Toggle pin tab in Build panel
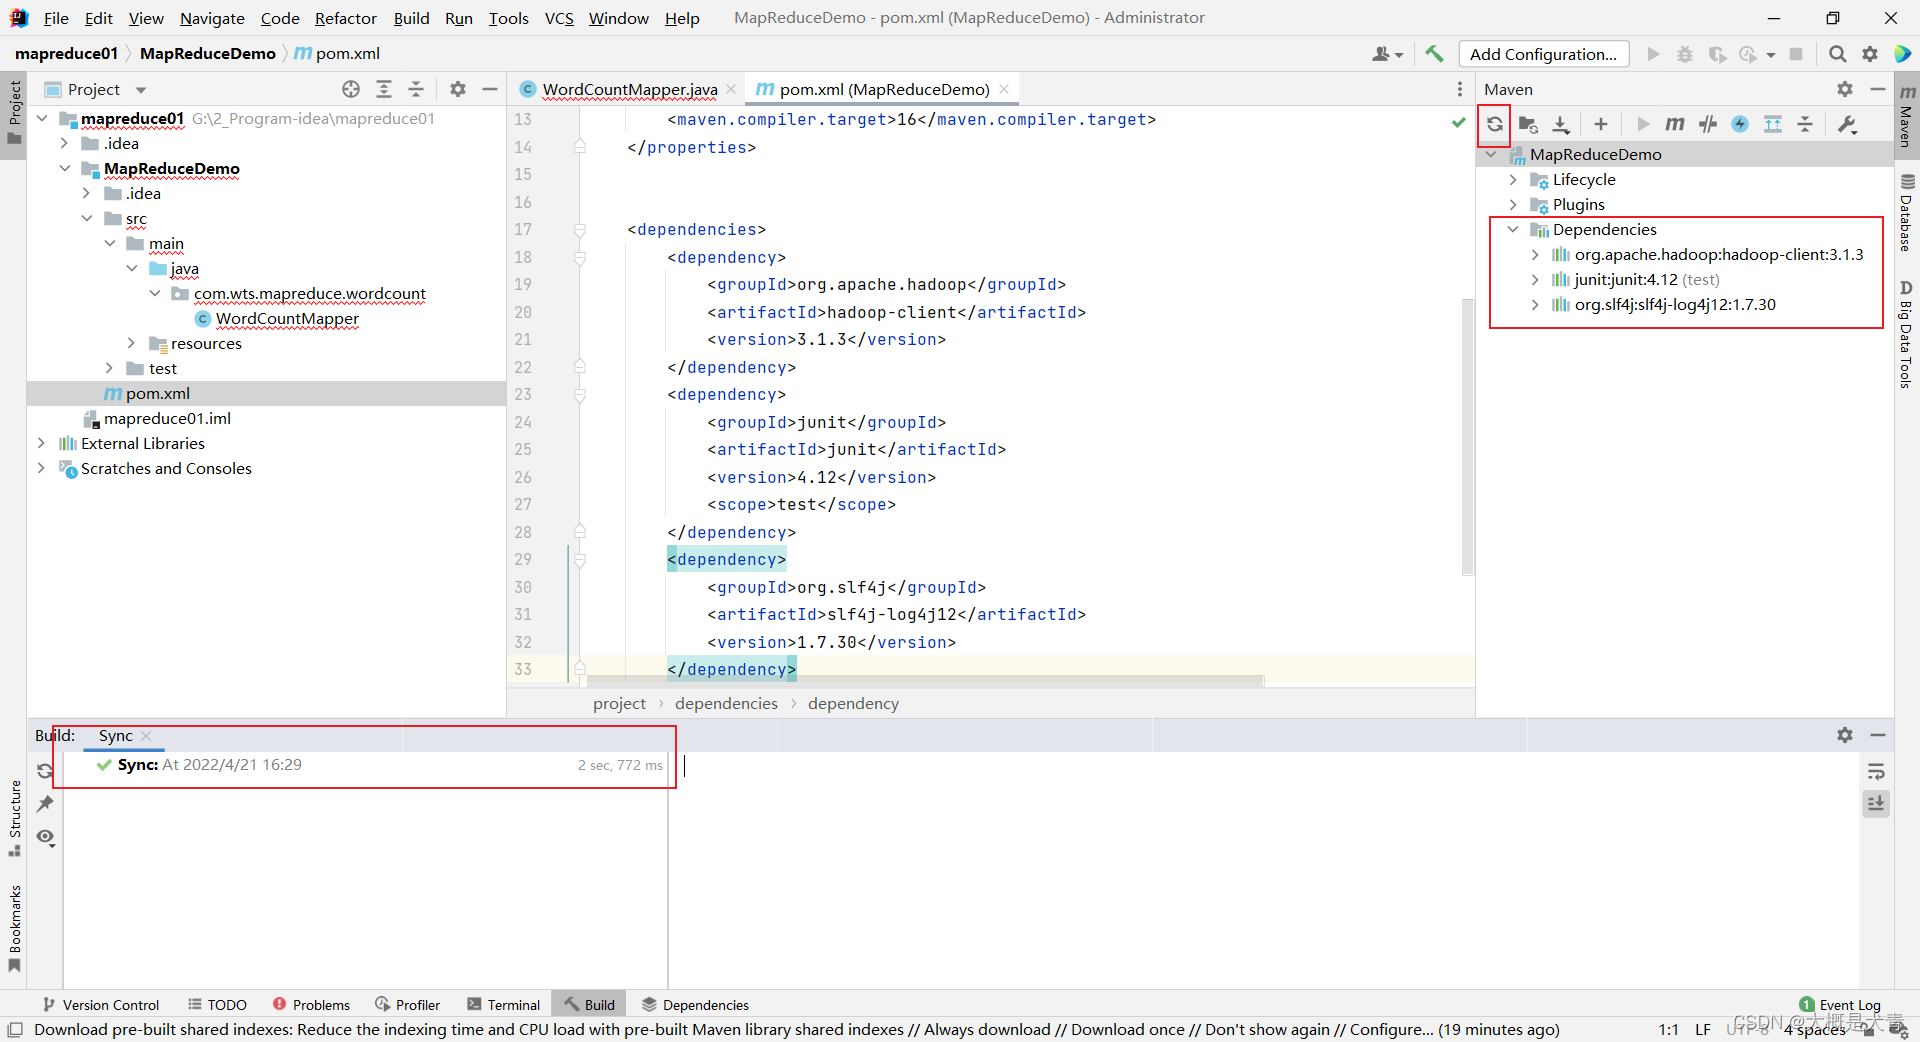The width and height of the screenshot is (1920, 1042). click(x=45, y=804)
